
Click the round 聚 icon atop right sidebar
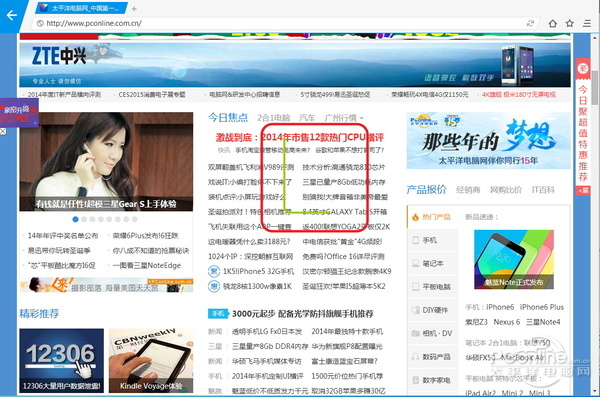[x=583, y=69]
